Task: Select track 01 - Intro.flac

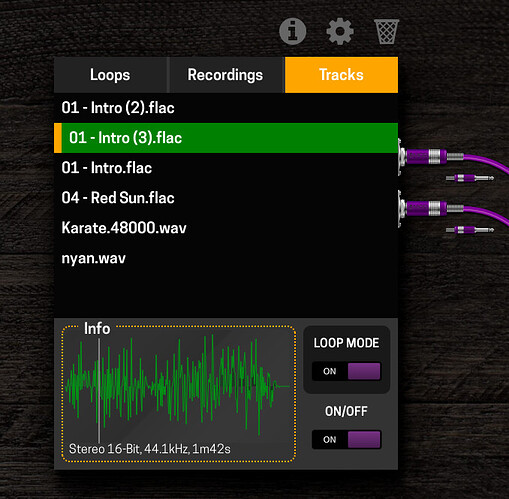Action: [x=226, y=168]
